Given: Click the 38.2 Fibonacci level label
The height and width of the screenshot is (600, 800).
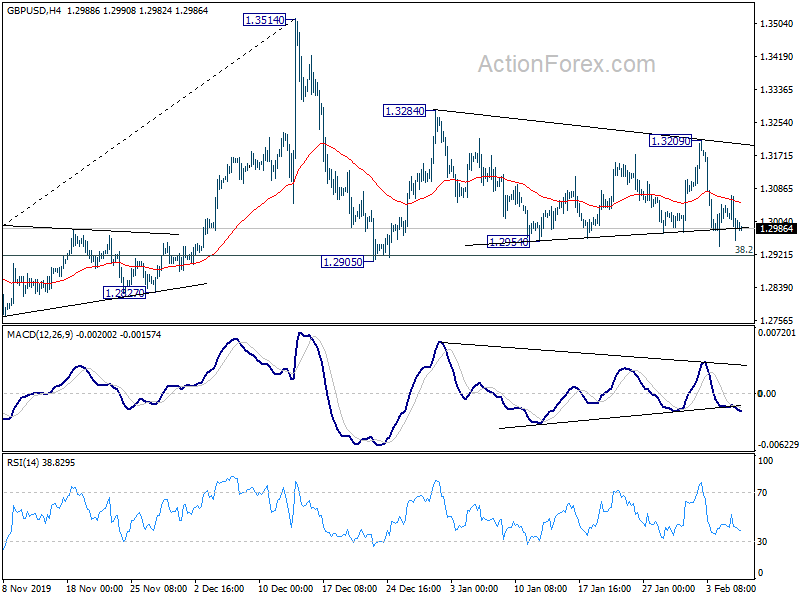Looking at the screenshot, I should point(743,249).
